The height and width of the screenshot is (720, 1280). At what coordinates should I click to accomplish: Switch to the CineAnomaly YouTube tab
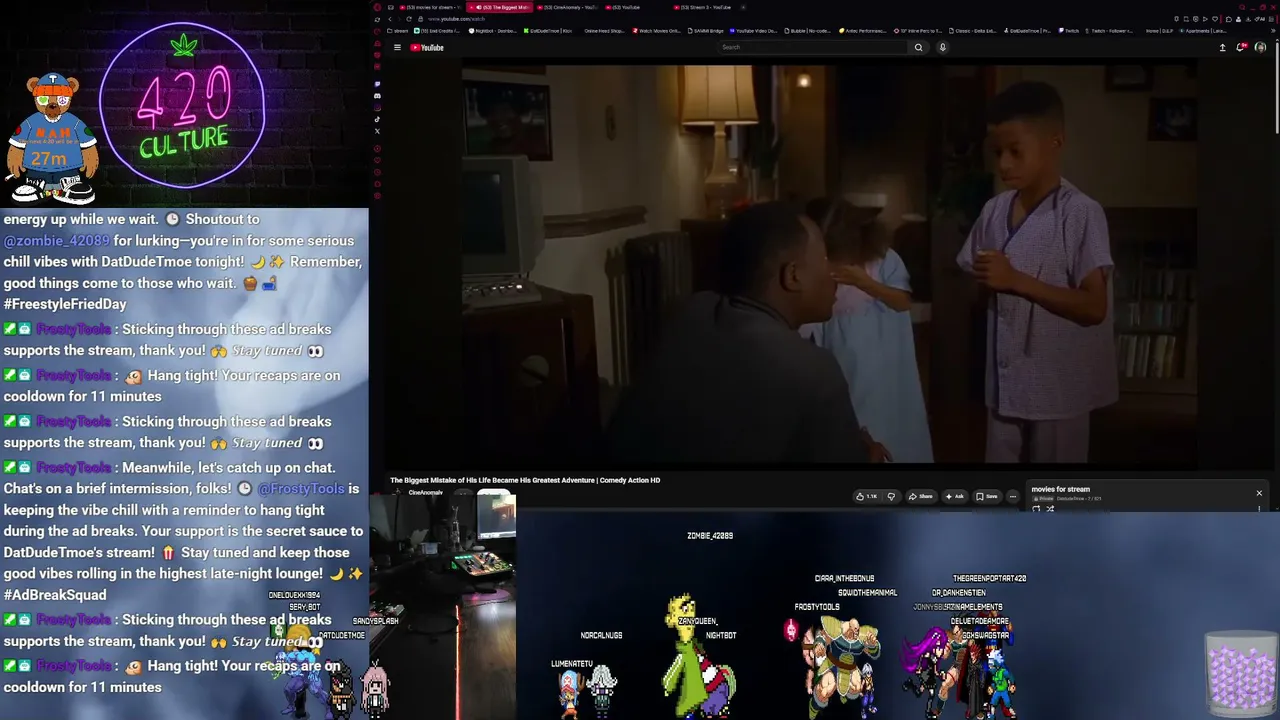pyautogui.click(x=567, y=7)
